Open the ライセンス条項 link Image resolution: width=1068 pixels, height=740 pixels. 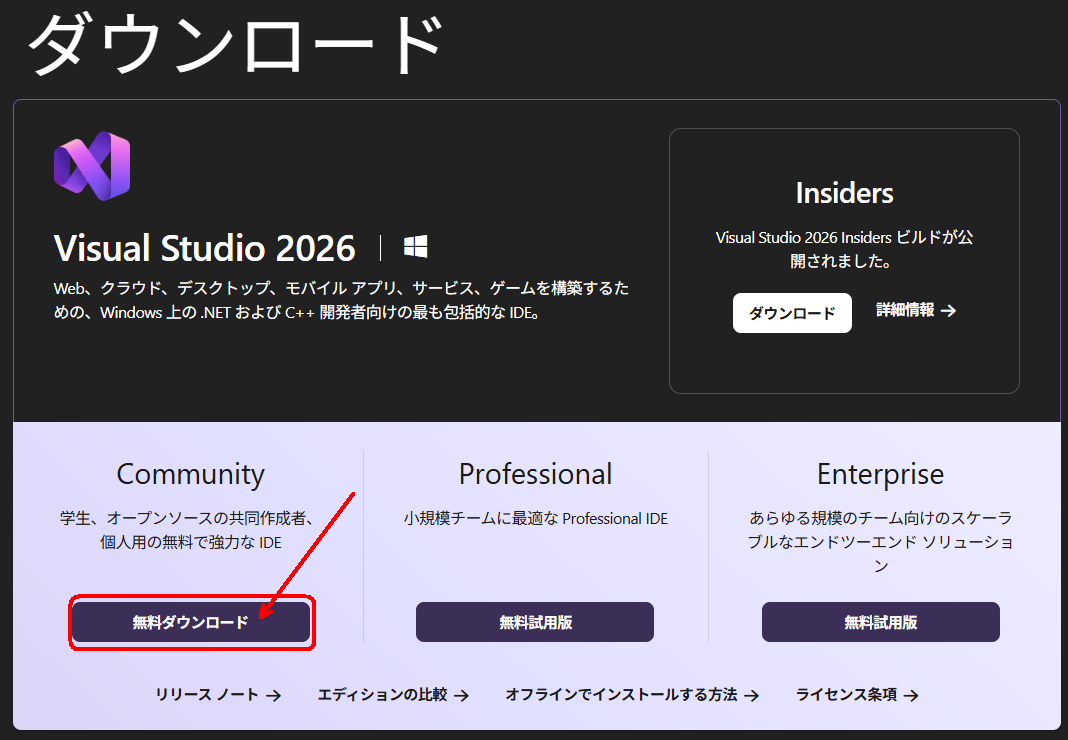(846, 695)
